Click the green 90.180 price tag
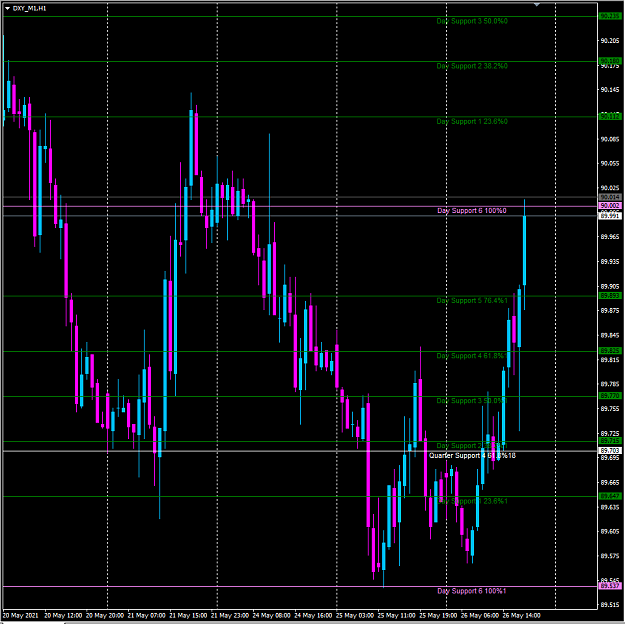Viewport: 625px width, 624px height. click(610, 61)
